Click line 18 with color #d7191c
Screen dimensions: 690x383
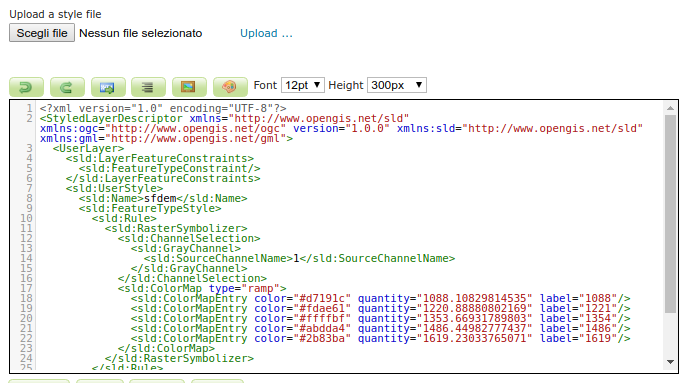point(380,298)
